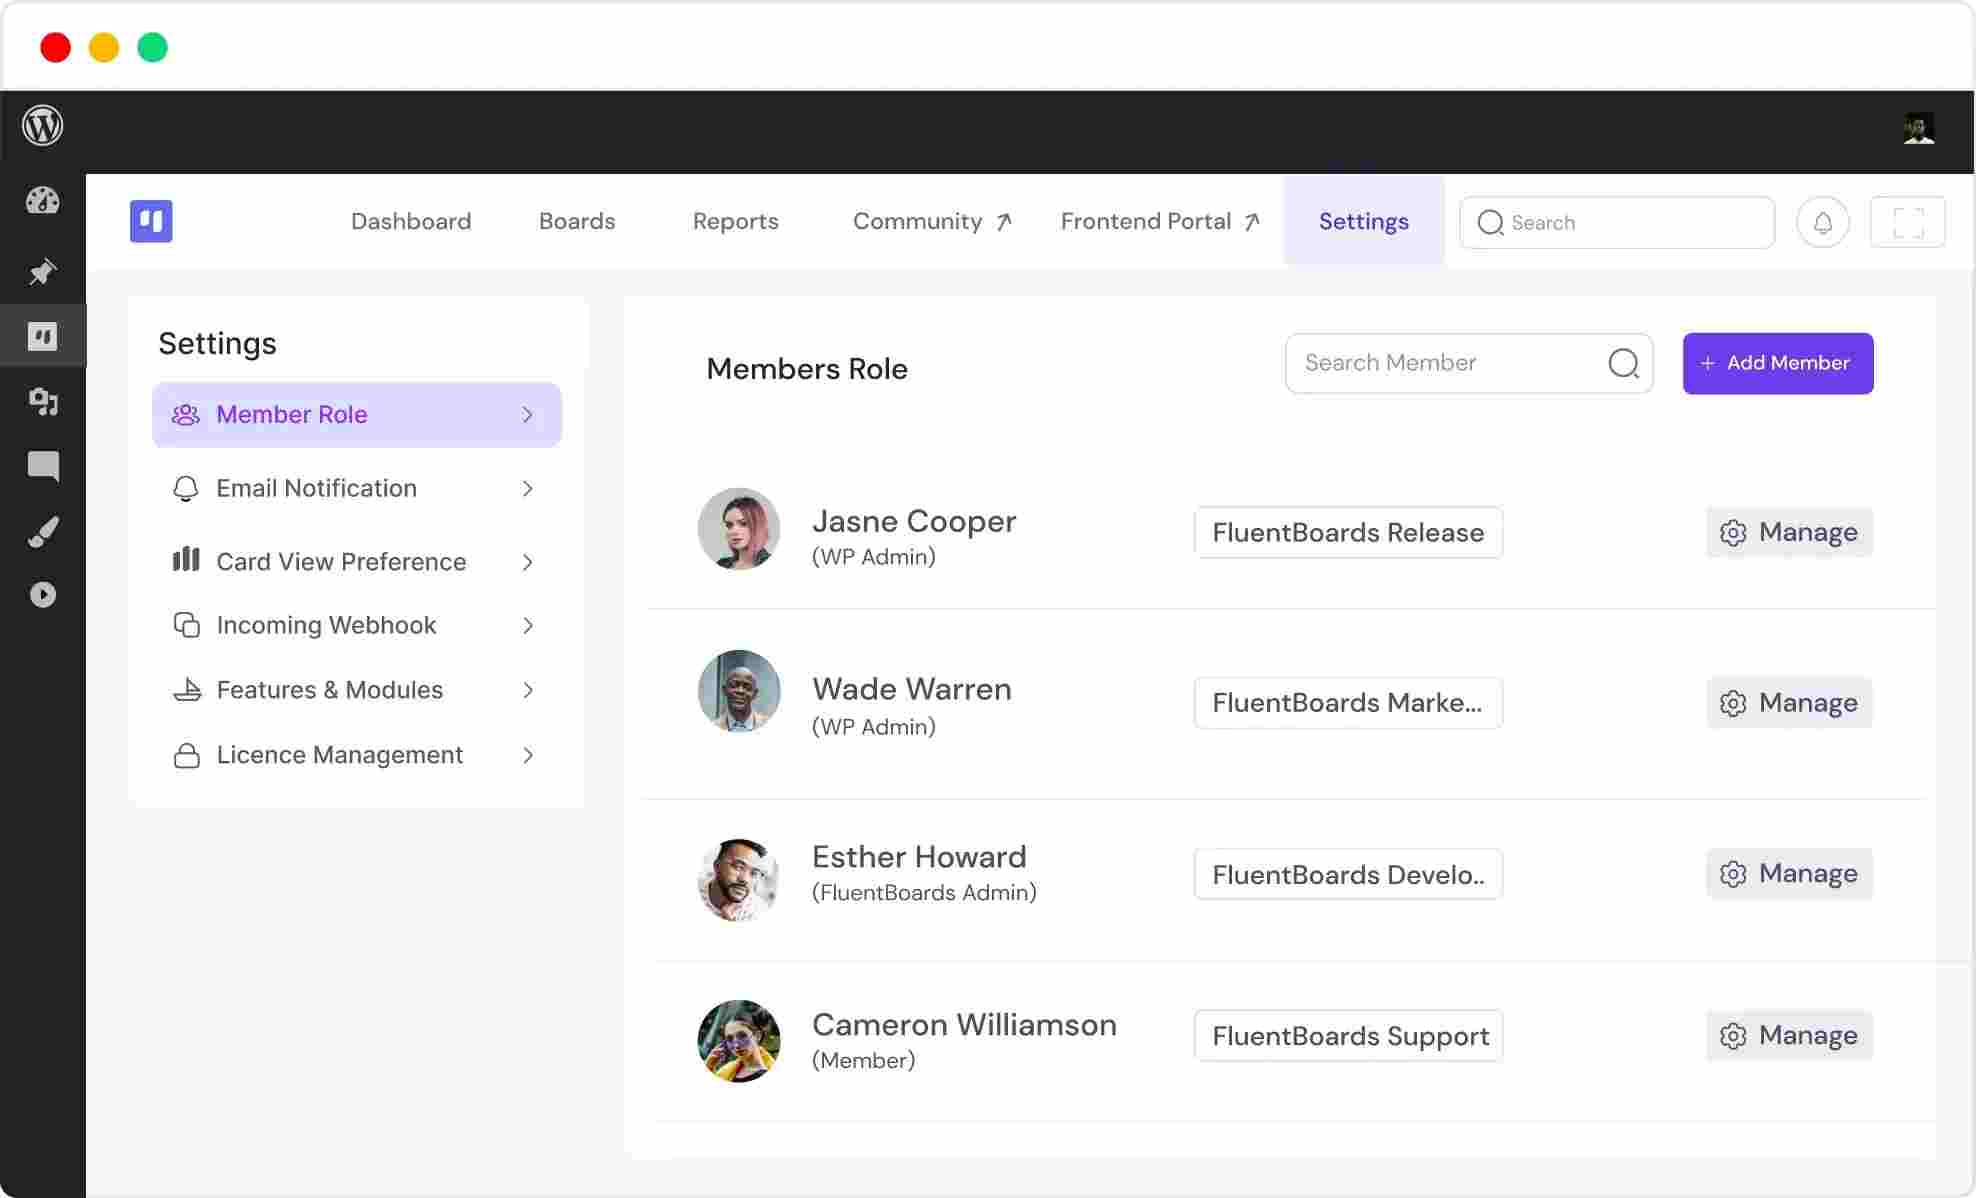Open the Dashboard tab
The width and height of the screenshot is (1976, 1198).
coord(411,221)
